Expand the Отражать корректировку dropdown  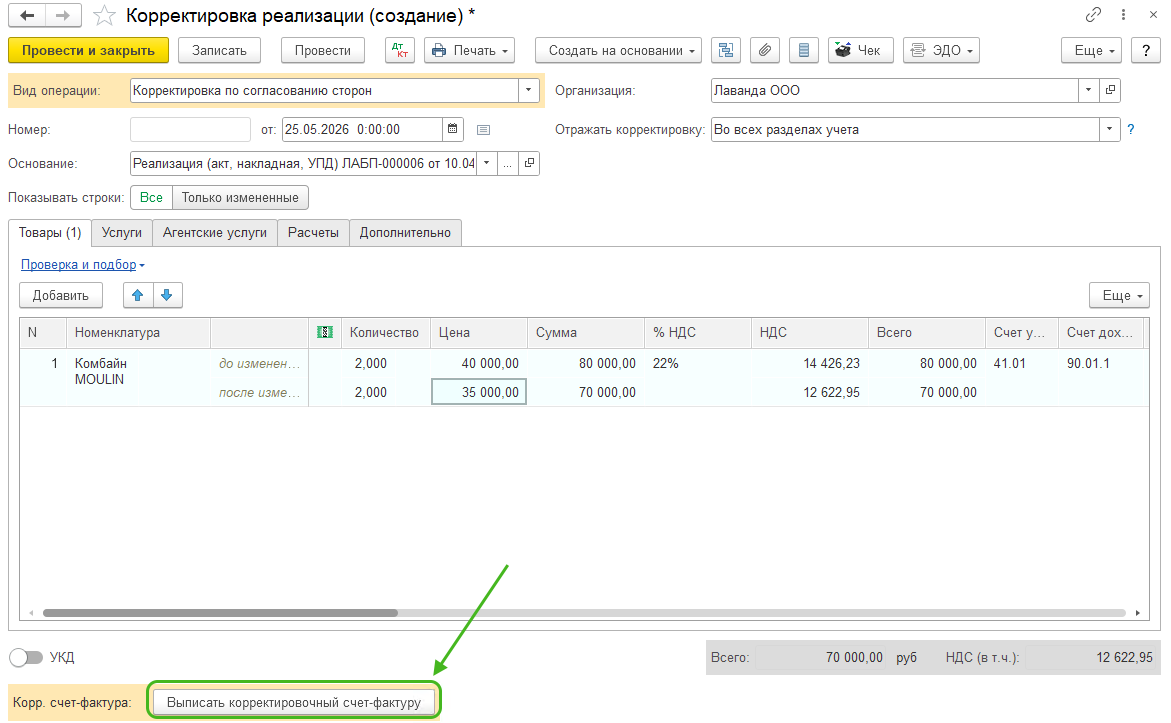pyautogui.click(x=1110, y=129)
